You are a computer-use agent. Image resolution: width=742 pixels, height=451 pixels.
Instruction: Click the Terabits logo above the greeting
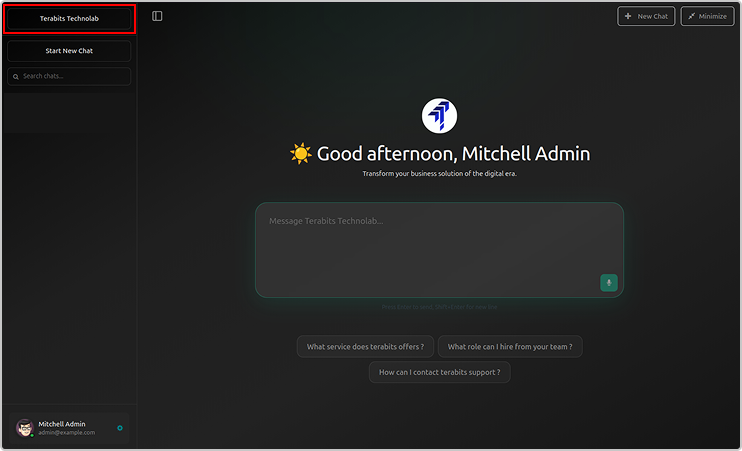[x=439, y=116]
